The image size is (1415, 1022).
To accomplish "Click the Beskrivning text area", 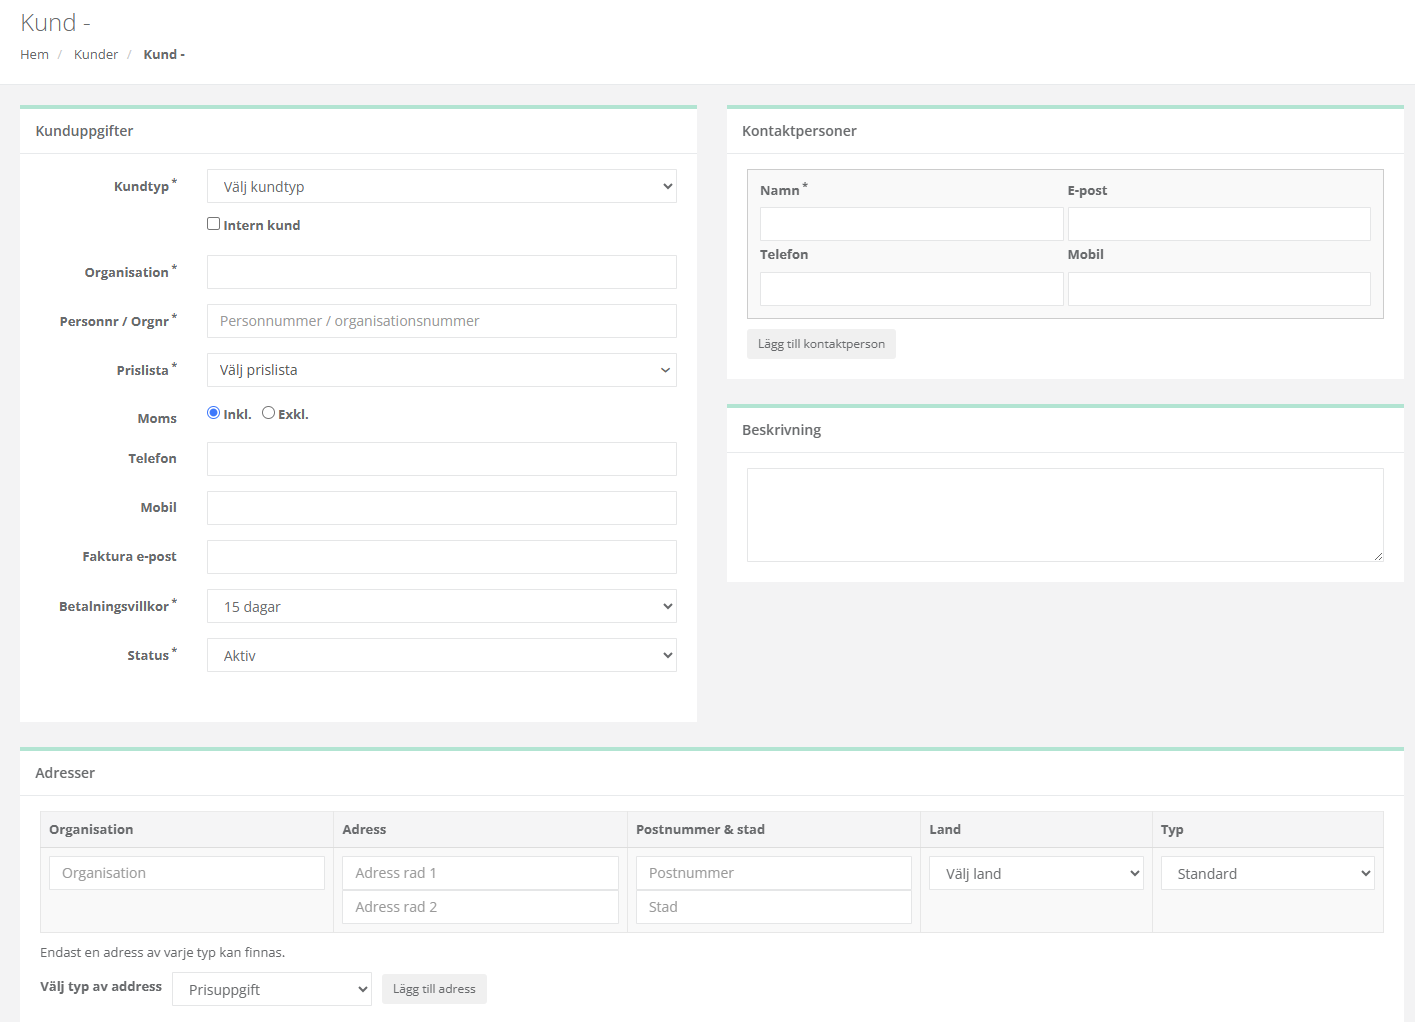I will tap(1064, 515).
